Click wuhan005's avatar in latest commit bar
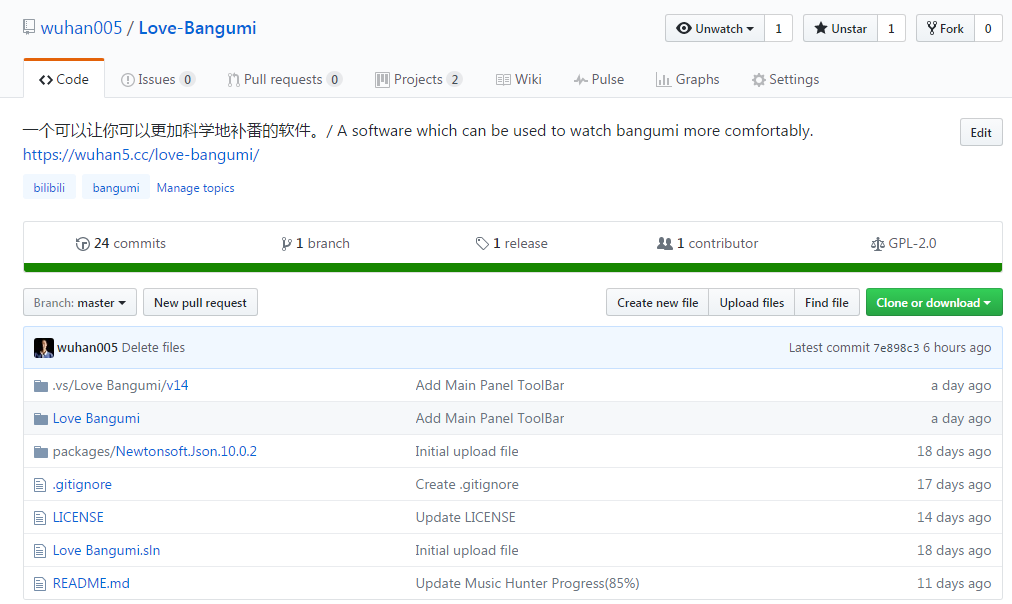The height and width of the screenshot is (604, 1012). point(44,348)
